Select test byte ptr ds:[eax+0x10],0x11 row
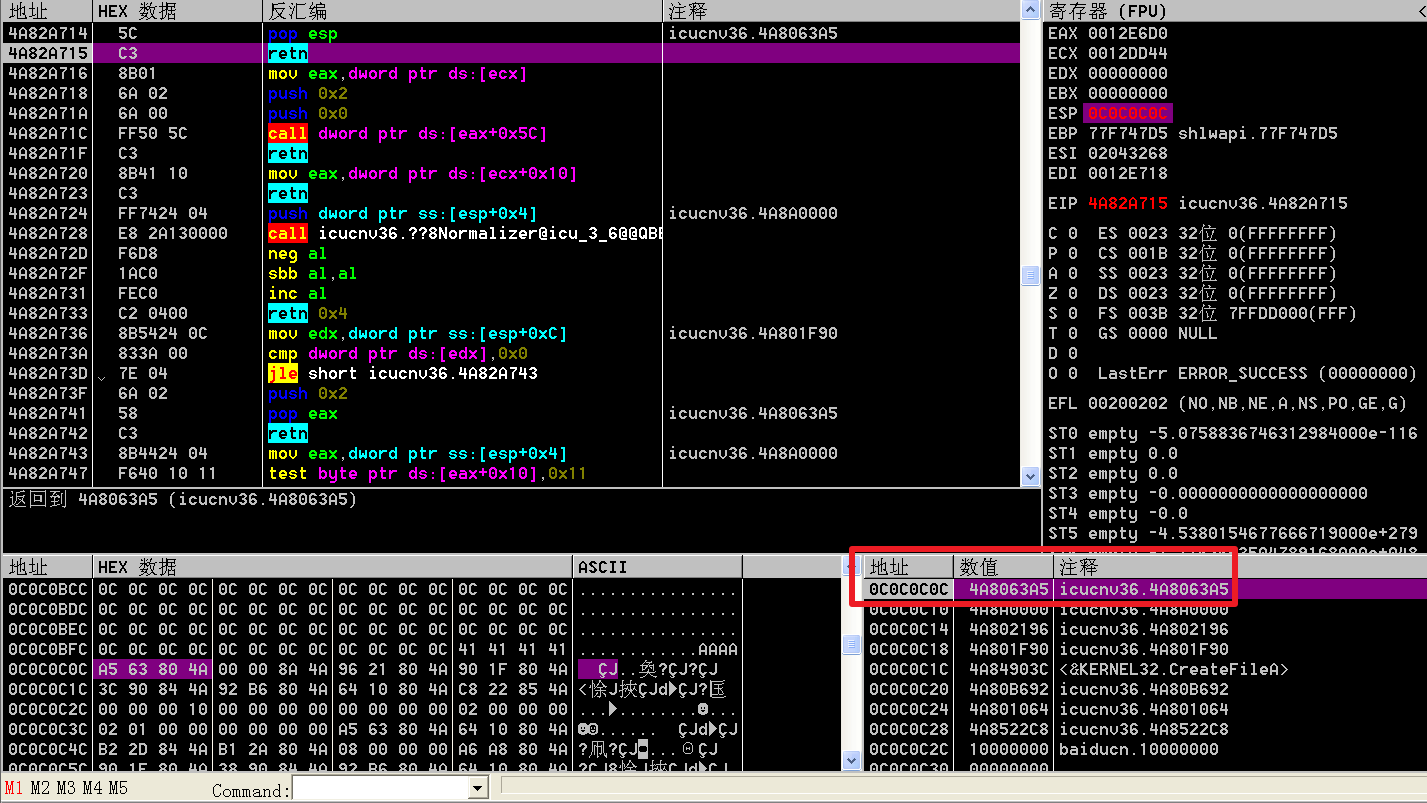 (x=511, y=473)
